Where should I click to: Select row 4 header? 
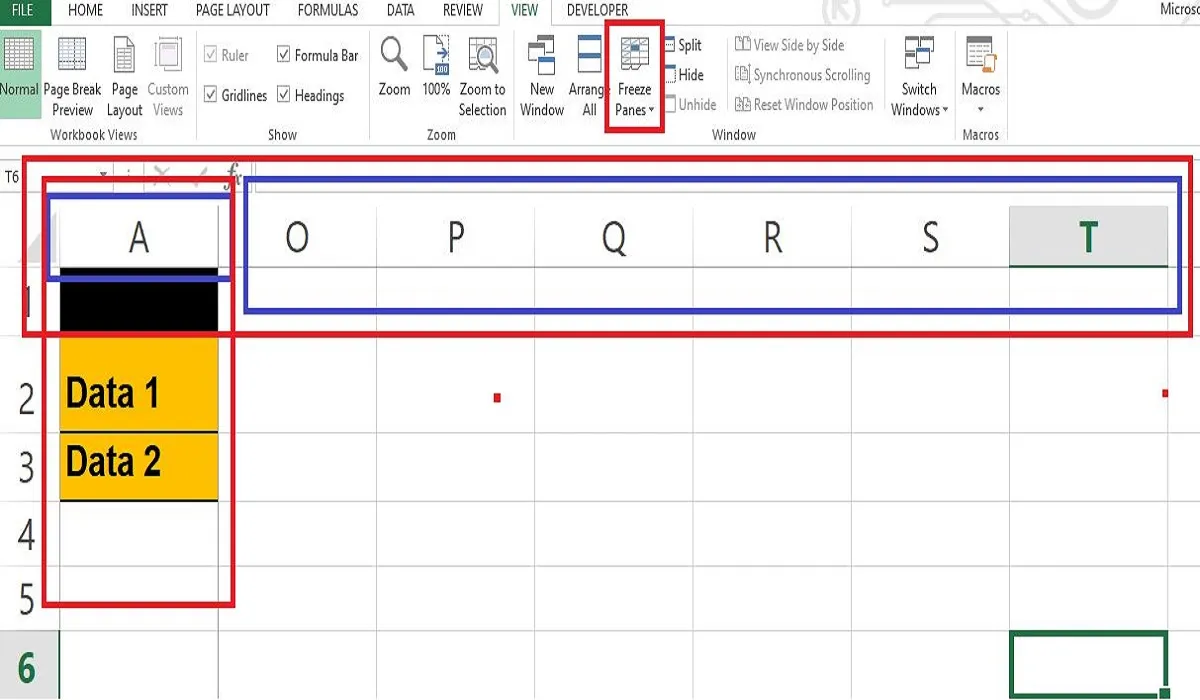(28, 534)
